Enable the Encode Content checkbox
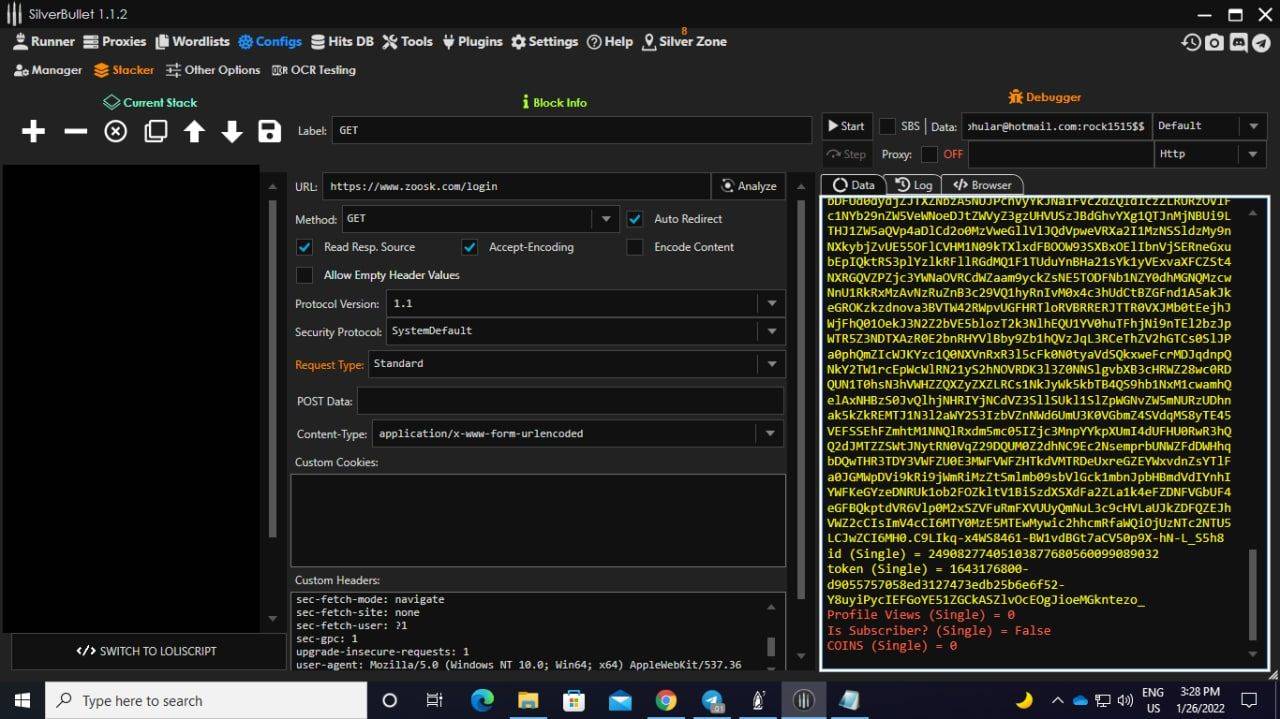 tap(634, 247)
